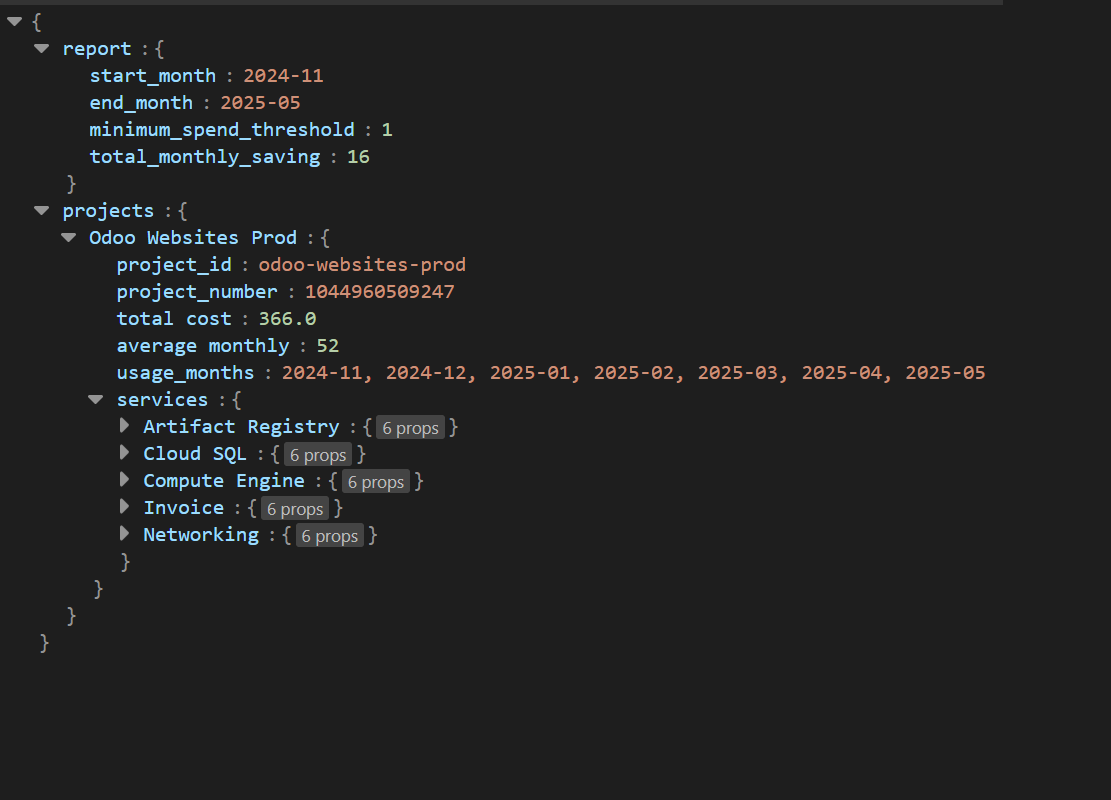The width and height of the screenshot is (1111, 800).
Task: Click the Cloud SQL 6 props badge
Action: (317, 455)
